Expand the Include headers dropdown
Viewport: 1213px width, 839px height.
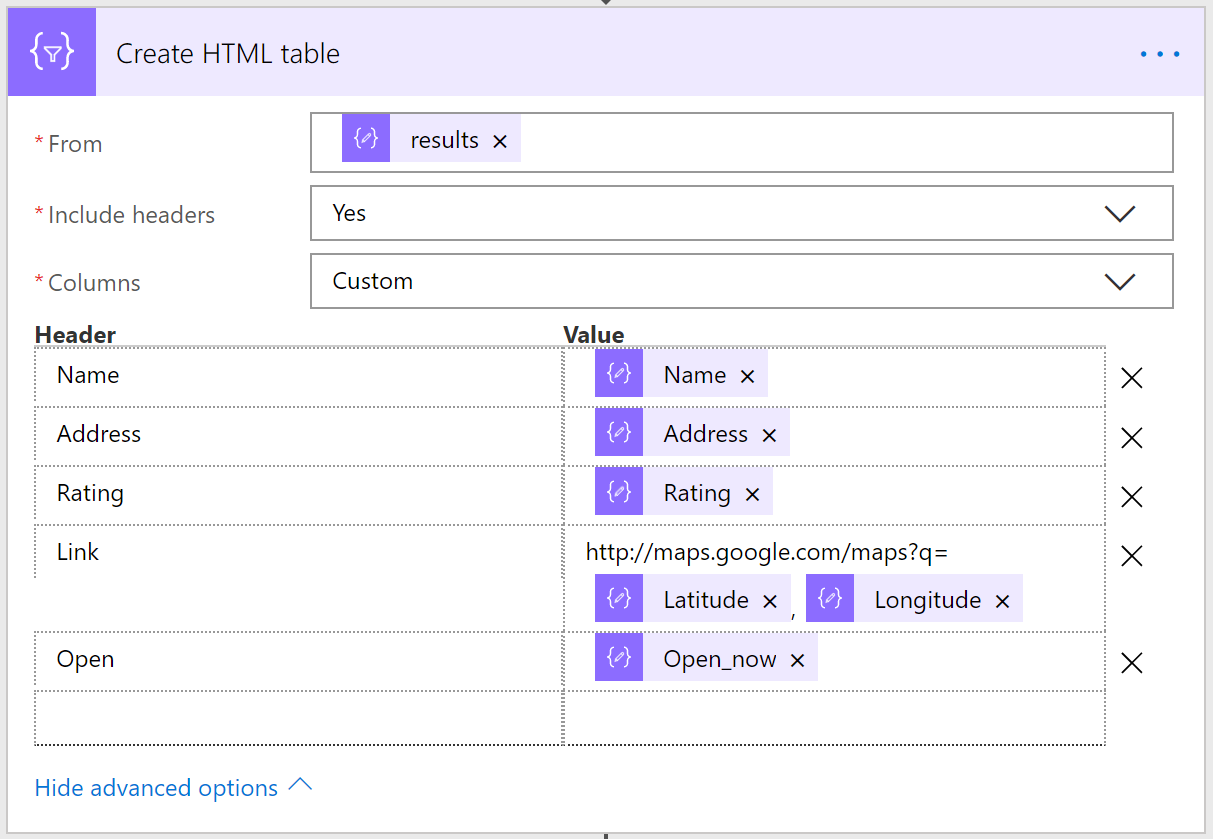click(x=1119, y=213)
